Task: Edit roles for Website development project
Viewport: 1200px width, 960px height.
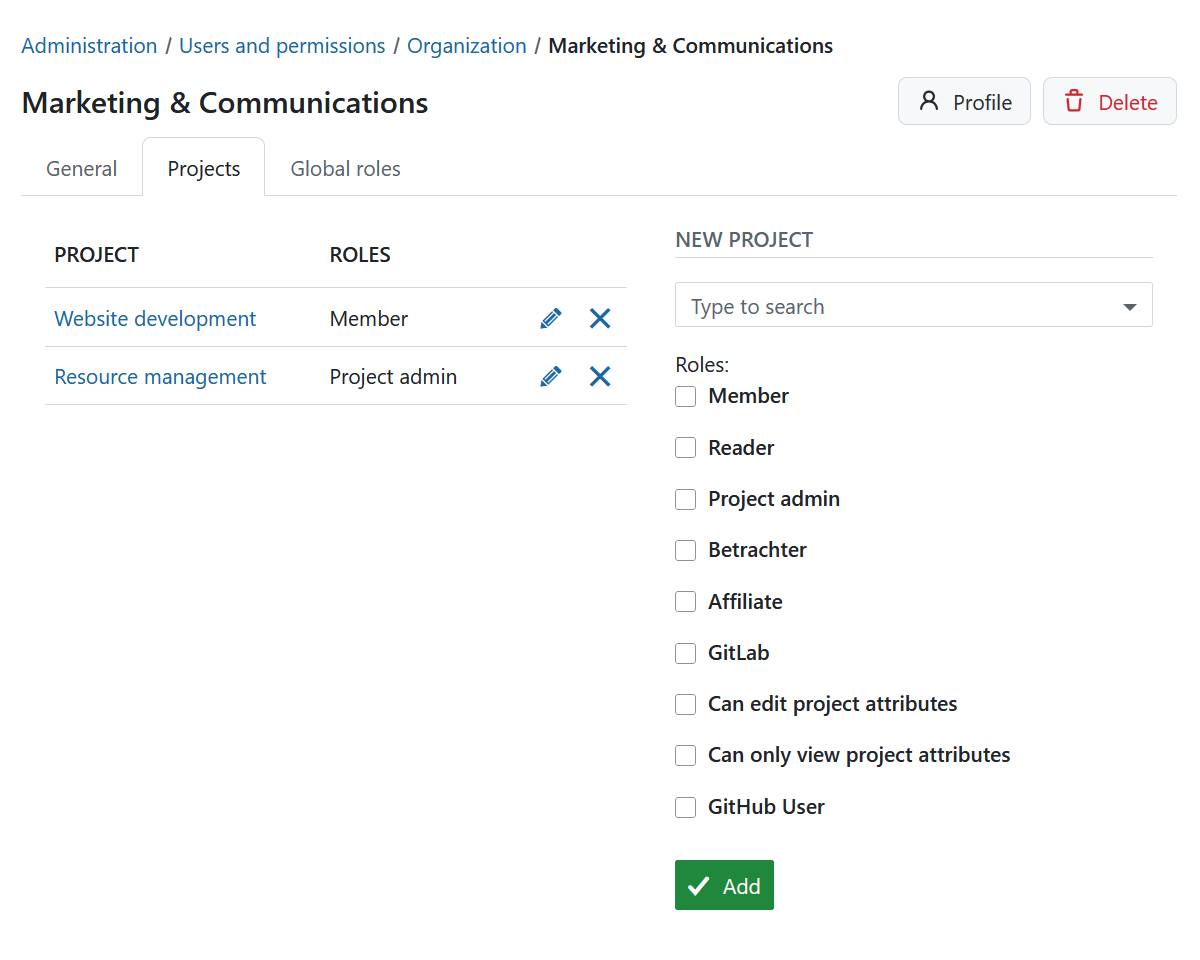Action: (551, 318)
